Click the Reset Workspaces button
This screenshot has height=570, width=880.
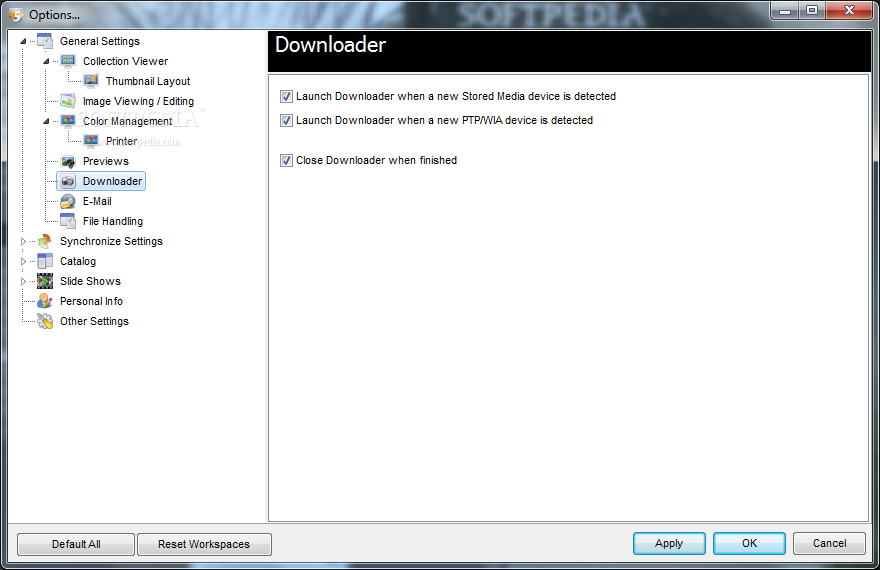[204, 544]
